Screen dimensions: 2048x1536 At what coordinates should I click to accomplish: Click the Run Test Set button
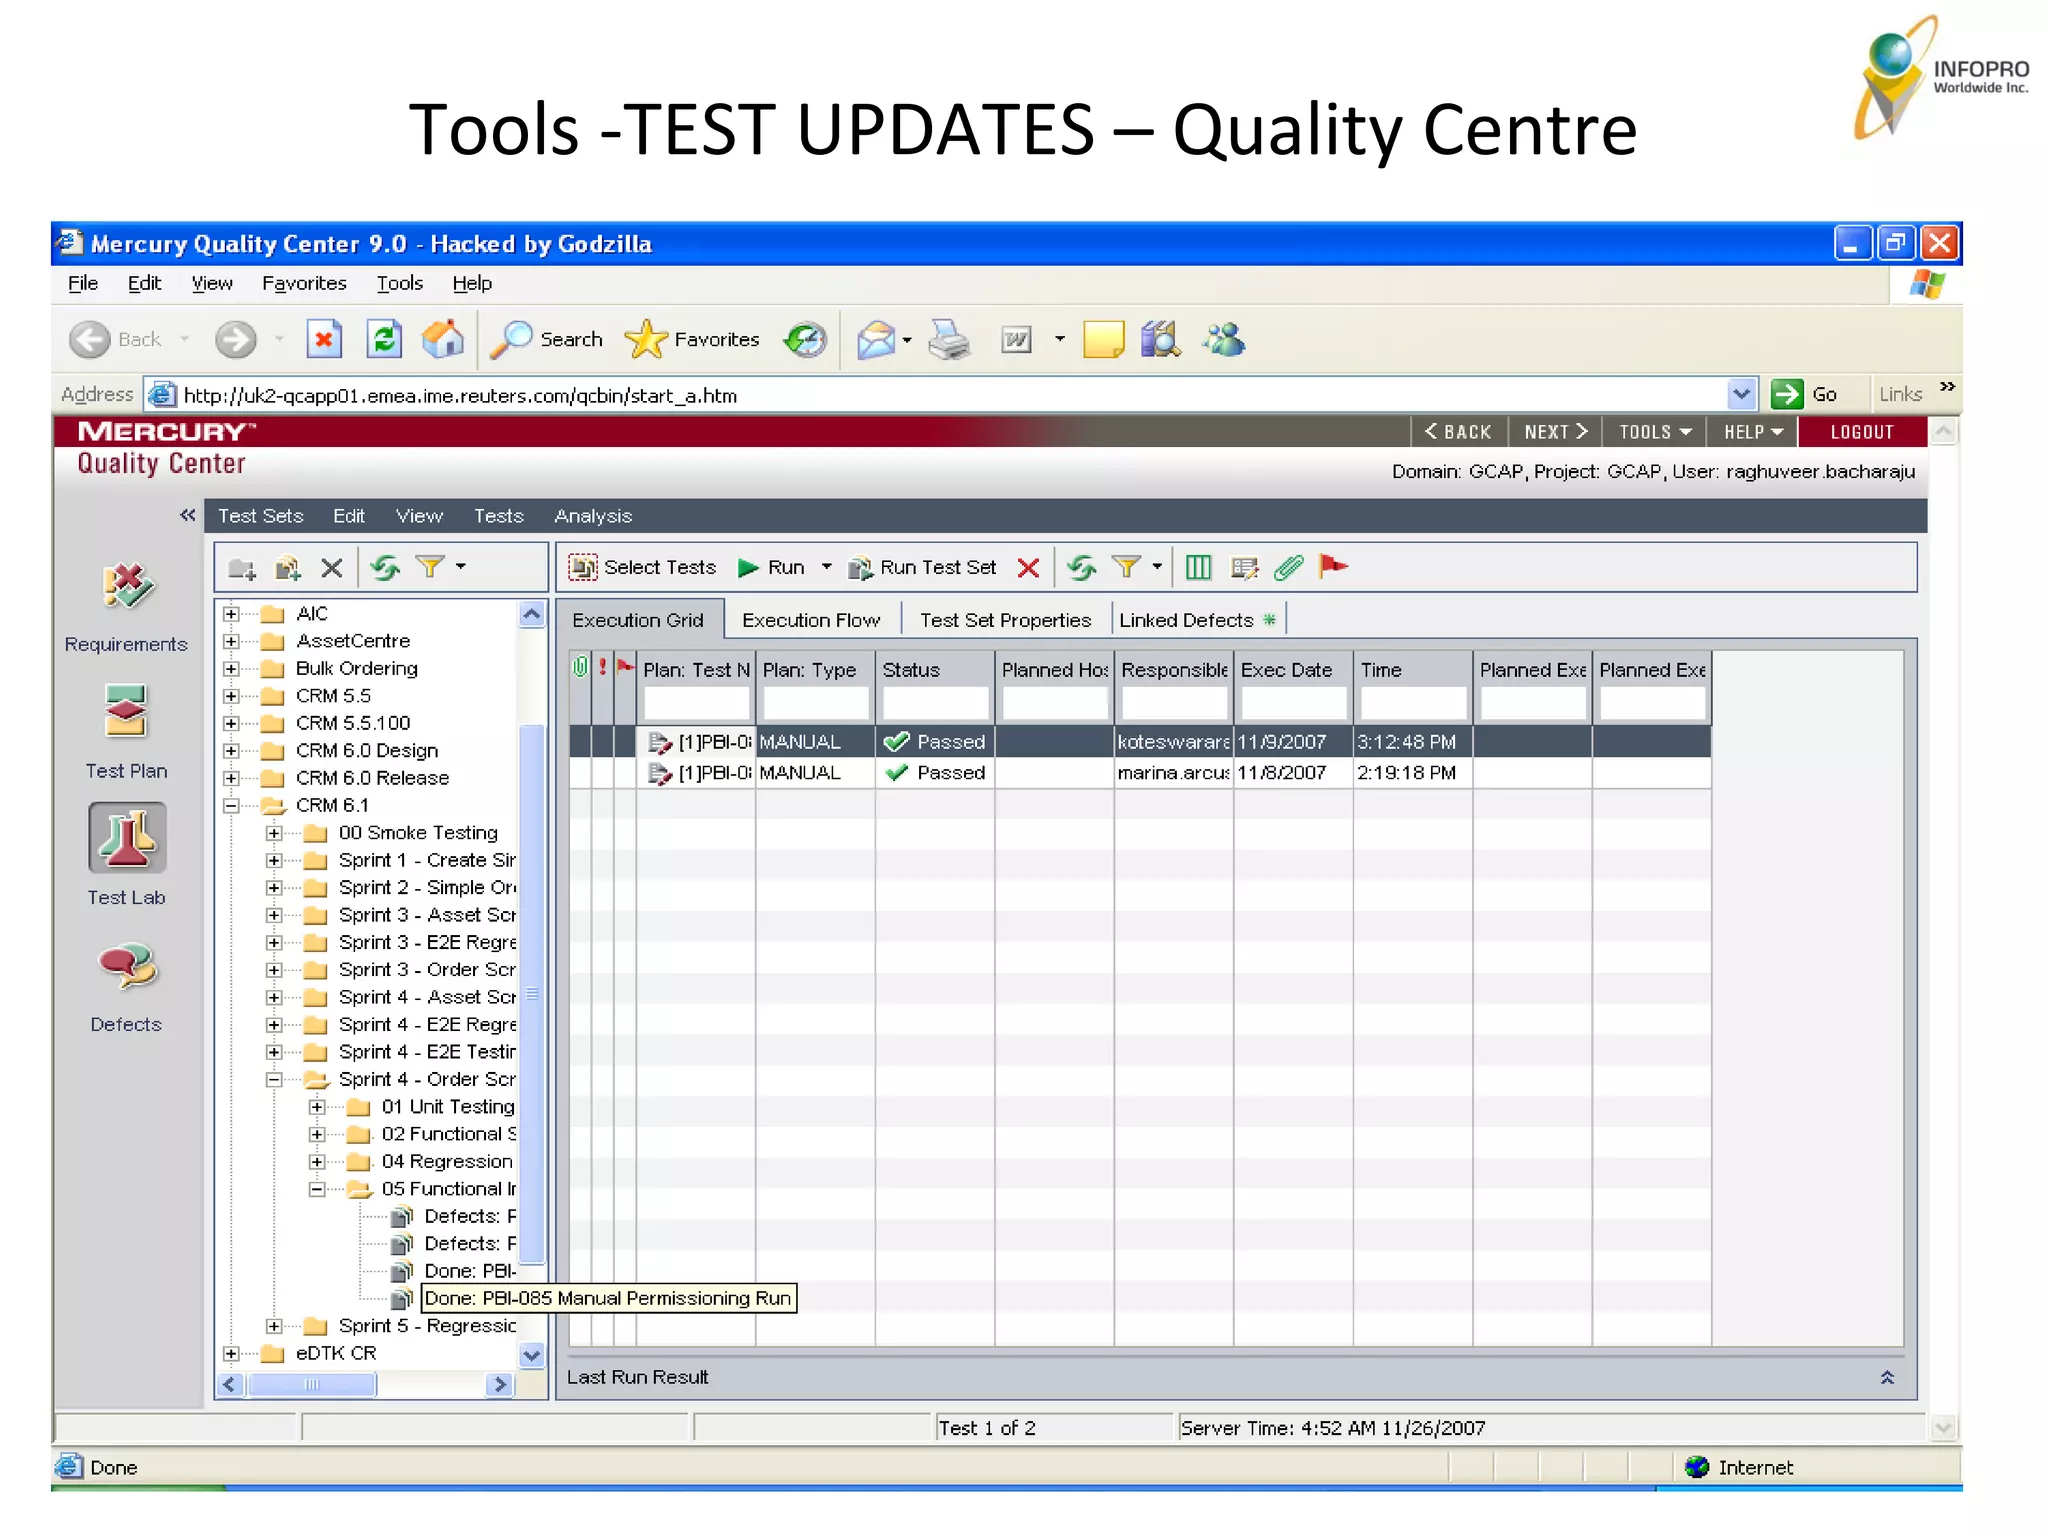[923, 568]
